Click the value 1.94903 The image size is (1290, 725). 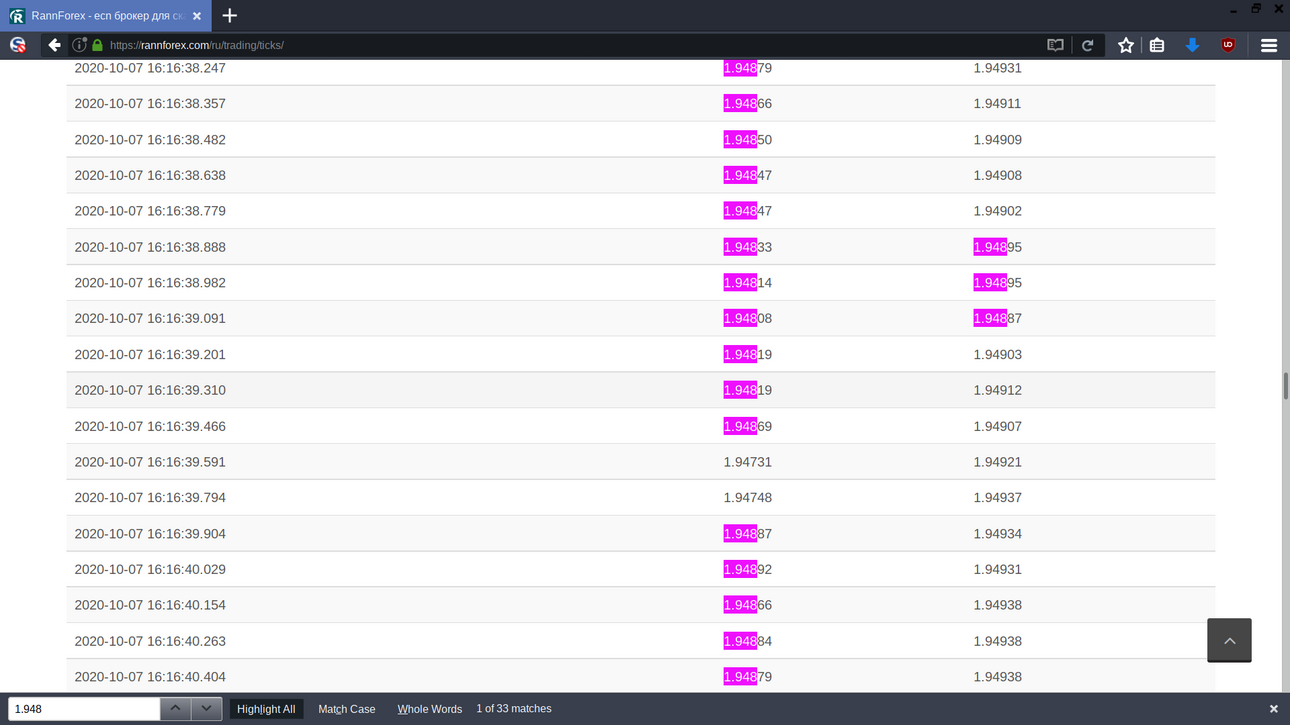998,355
